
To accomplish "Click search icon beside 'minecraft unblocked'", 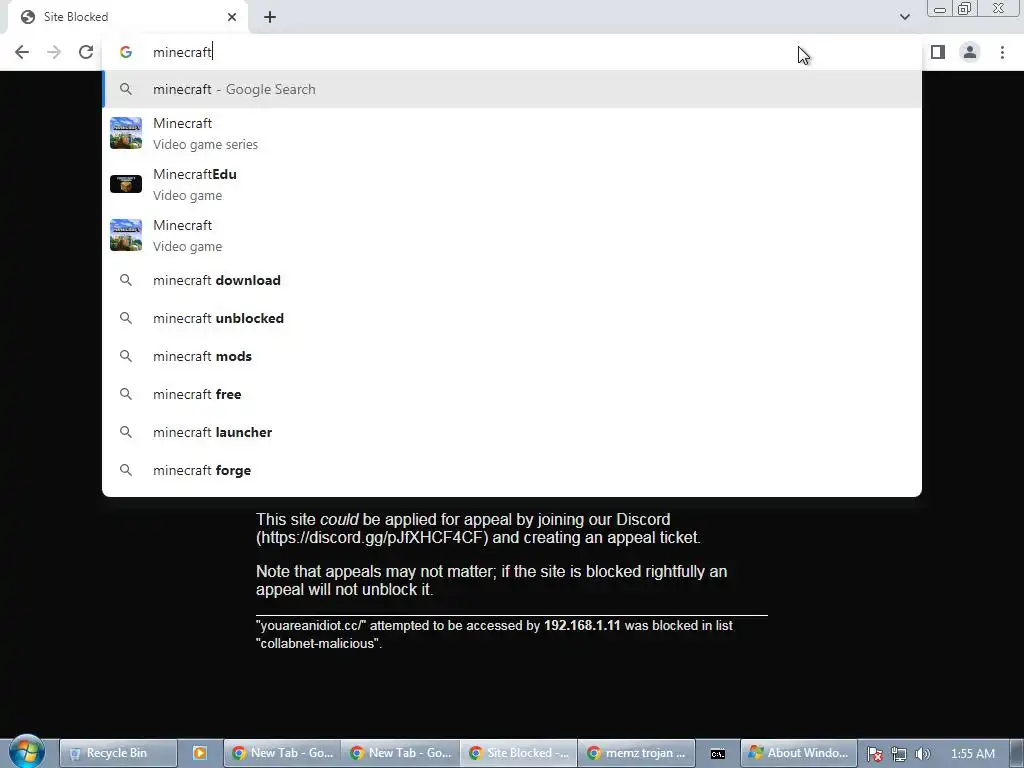I will [126, 318].
